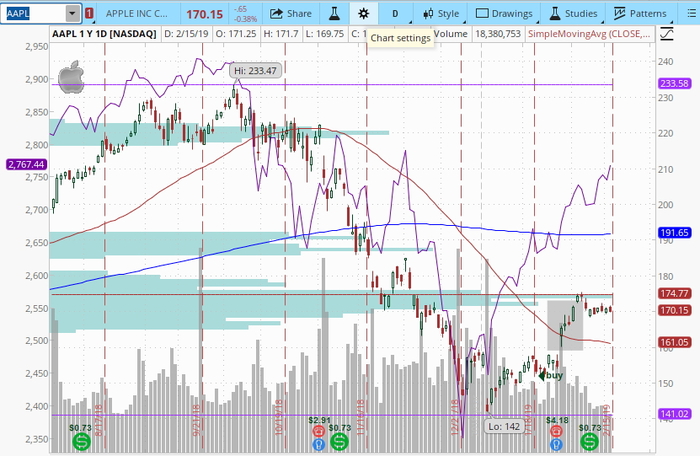This screenshot has width=700, height=456.
Task: Click the AAPL 1 Y 1D [NASDAQ] chart title
Action: [x=104, y=33]
